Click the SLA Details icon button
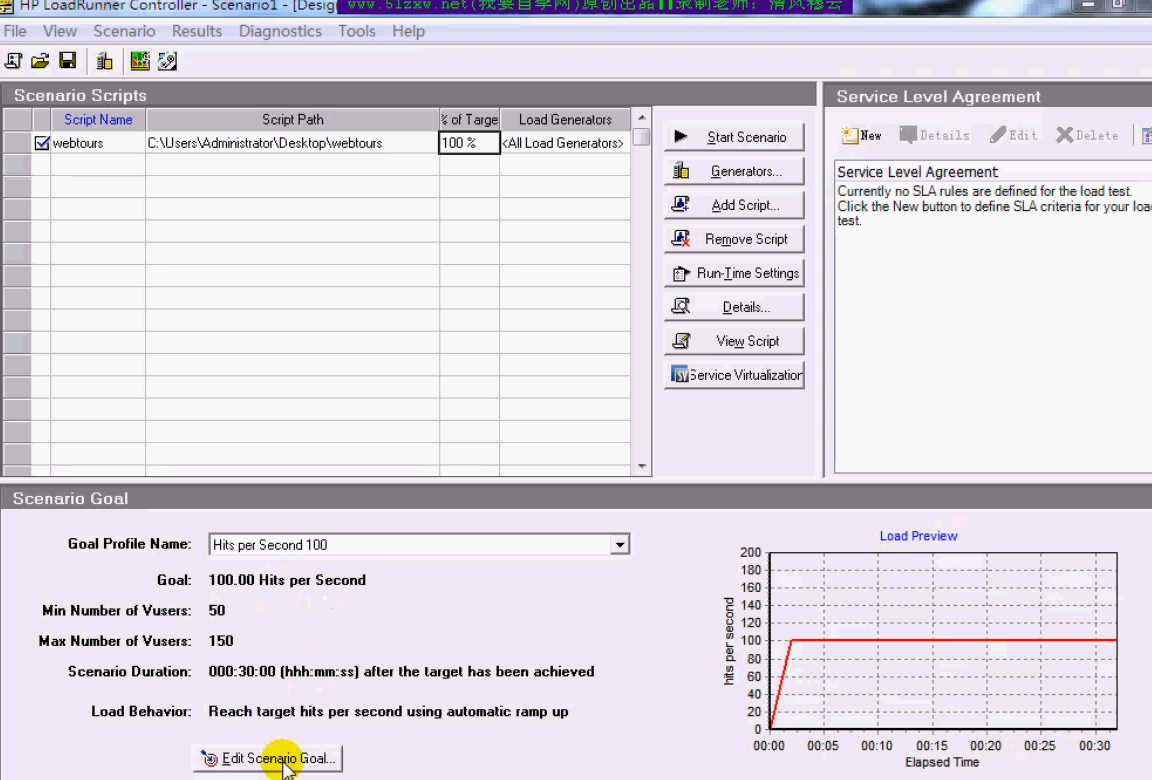 pyautogui.click(x=934, y=135)
